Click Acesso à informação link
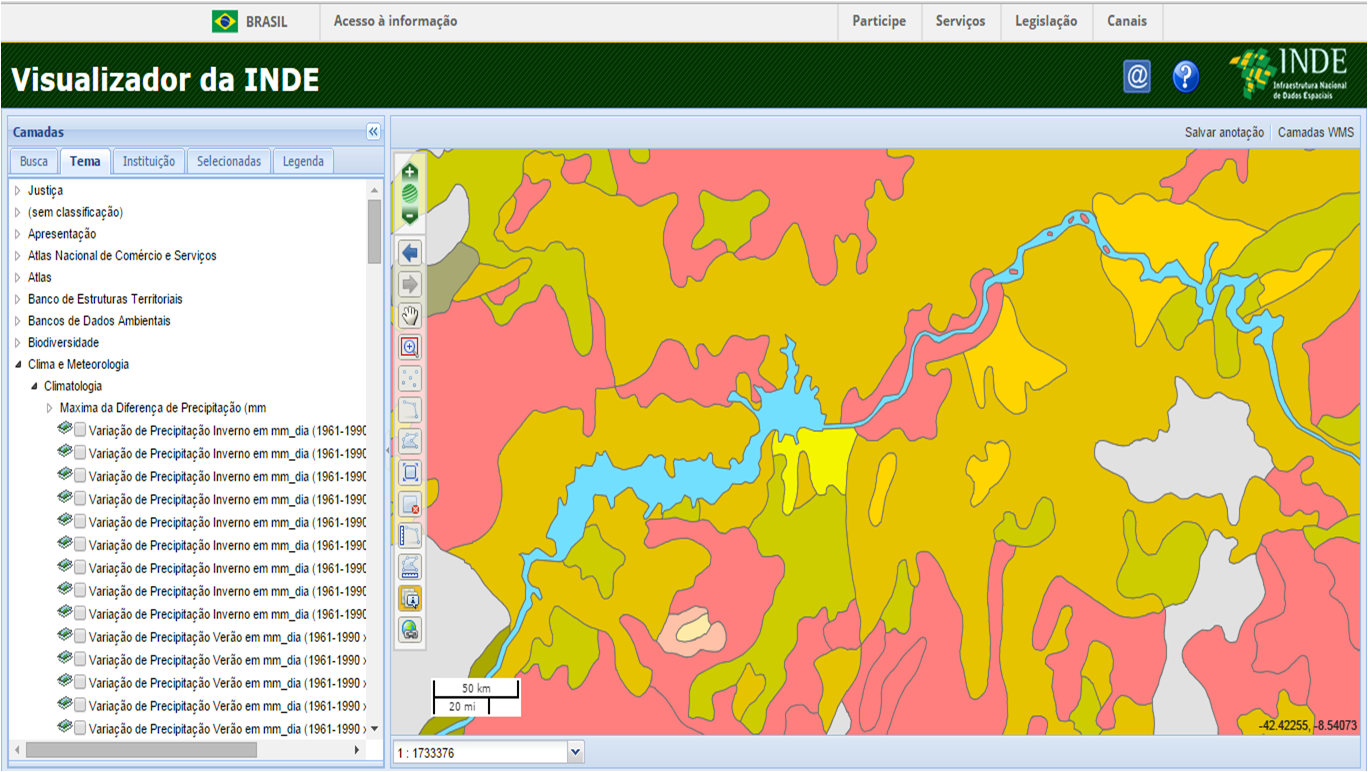This screenshot has width=1368, height=772. tap(395, 21)
